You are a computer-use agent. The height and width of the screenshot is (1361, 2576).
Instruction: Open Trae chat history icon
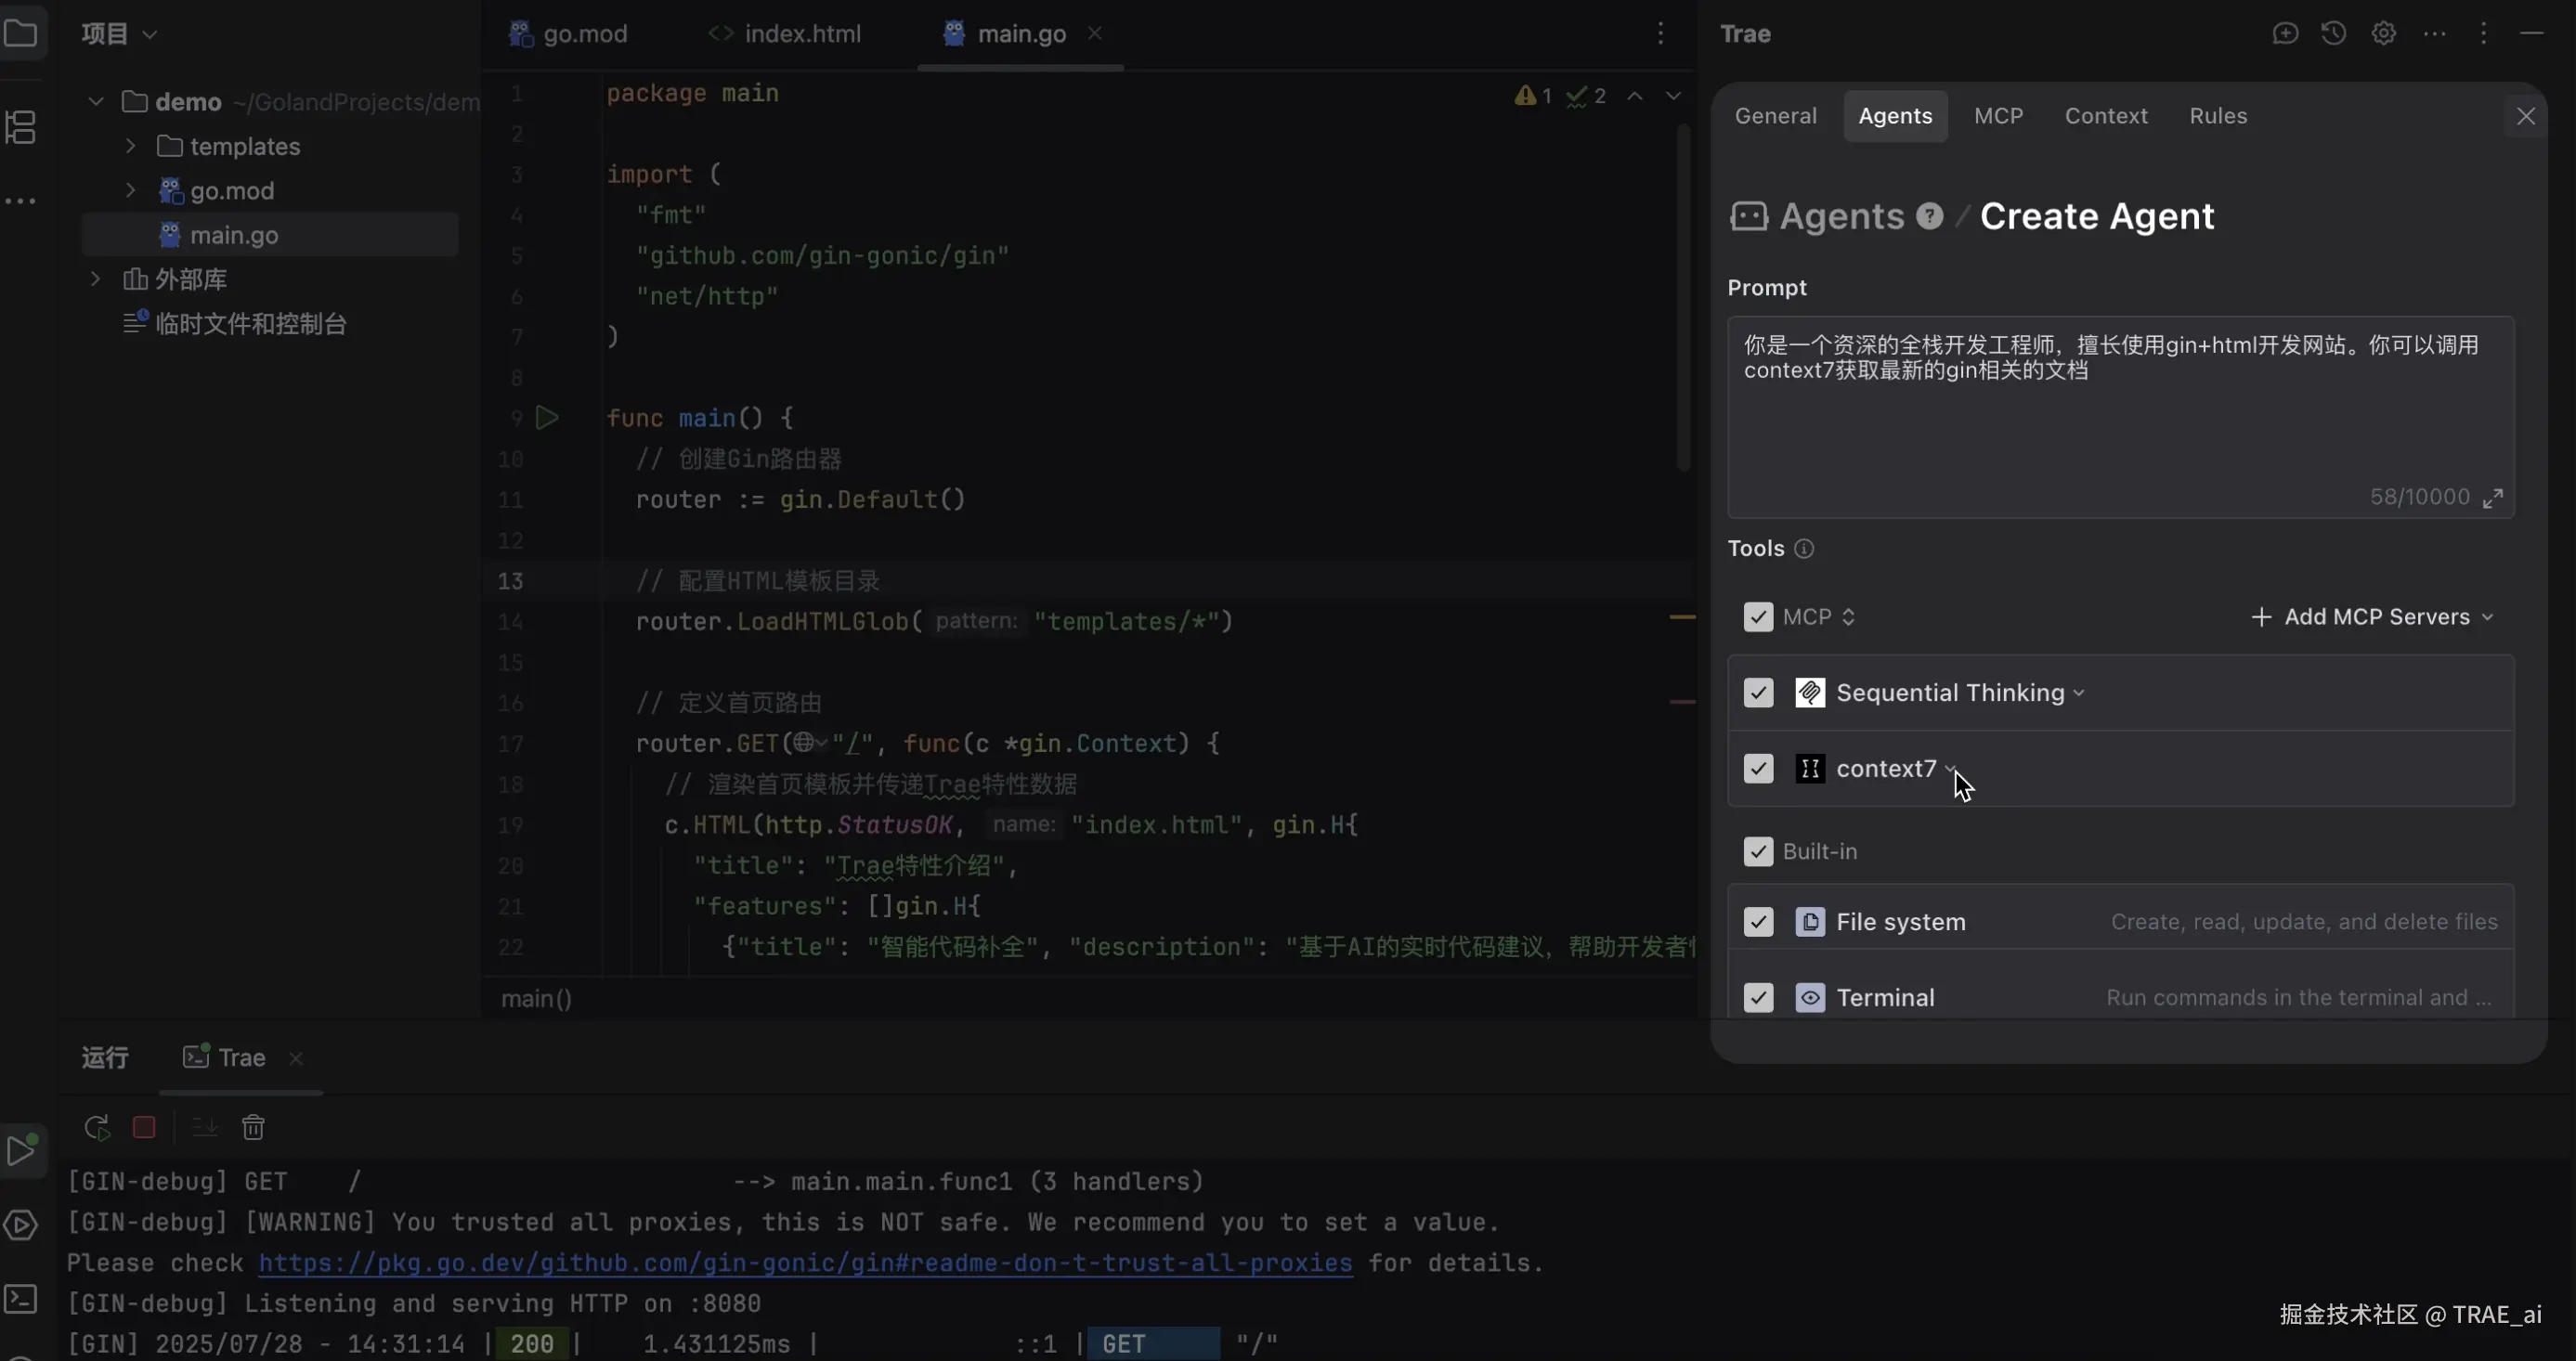point(2334,34)
